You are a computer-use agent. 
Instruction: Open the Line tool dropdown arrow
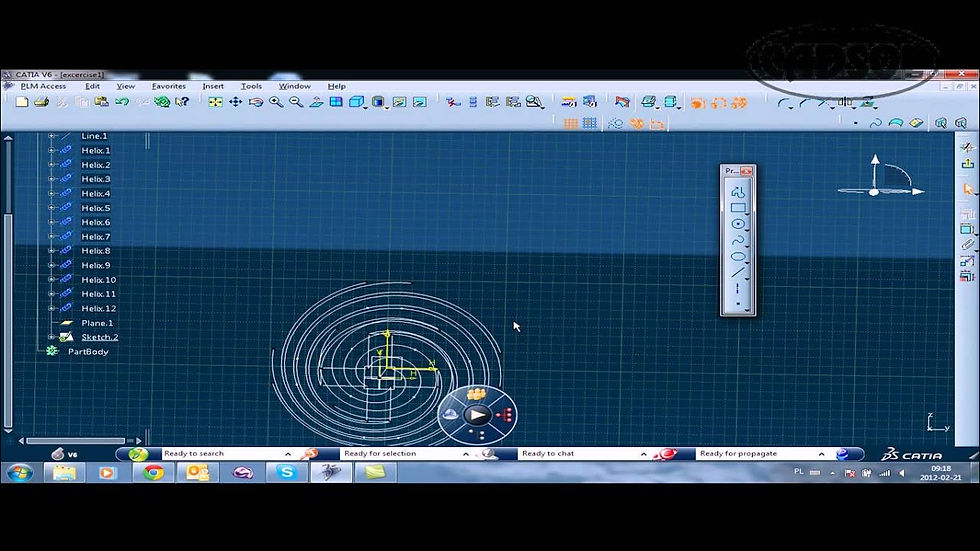click(x=748, y=277)
